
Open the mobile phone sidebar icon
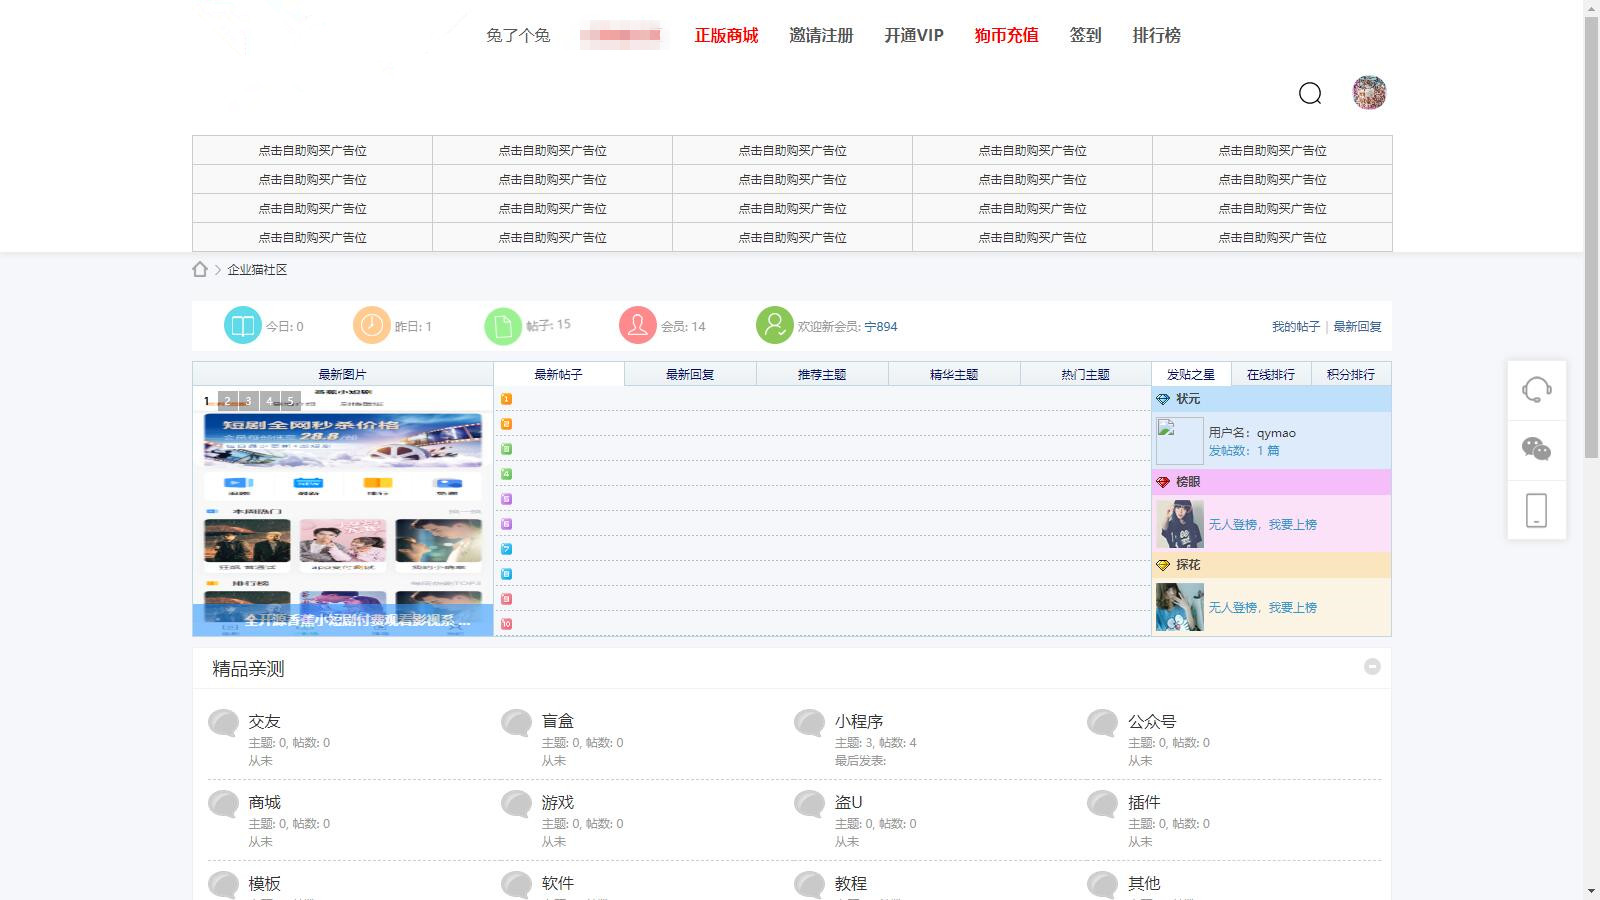click(x=1536, y=510)
